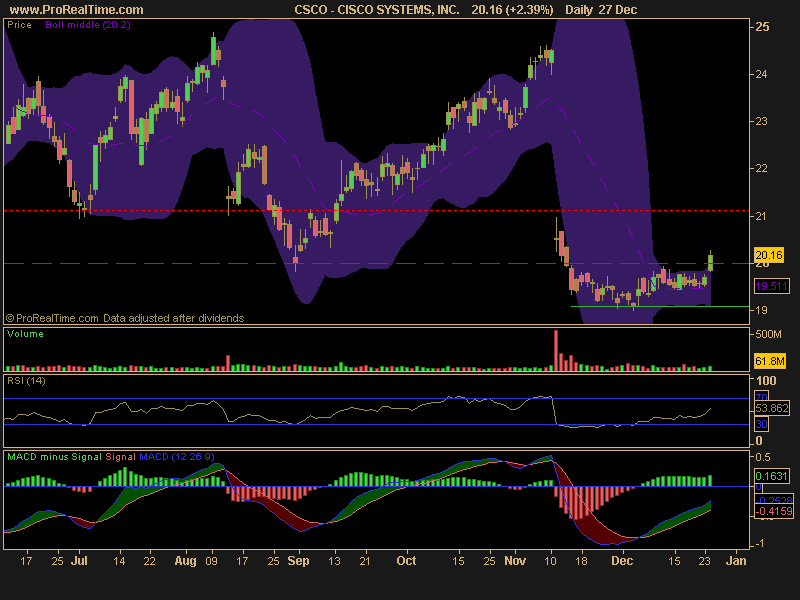This screenshot has width=800, height=600.
Task: Click the 22 price axis label
Action: pos(761,168)
